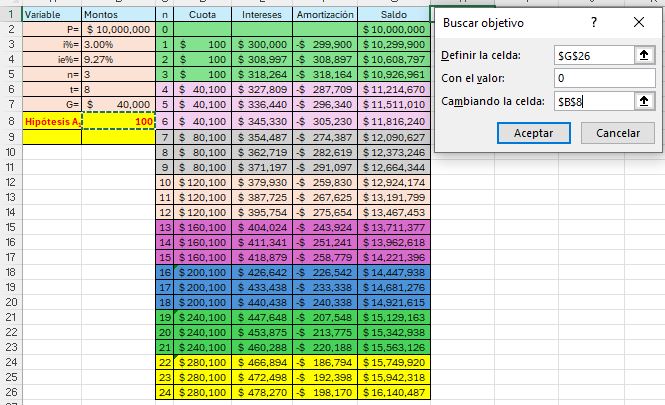Image resolution: width=665 pixels, height=405 pixels.
Task: Close the Buscar objetivo dialog with X
Action: coord(639,21)
